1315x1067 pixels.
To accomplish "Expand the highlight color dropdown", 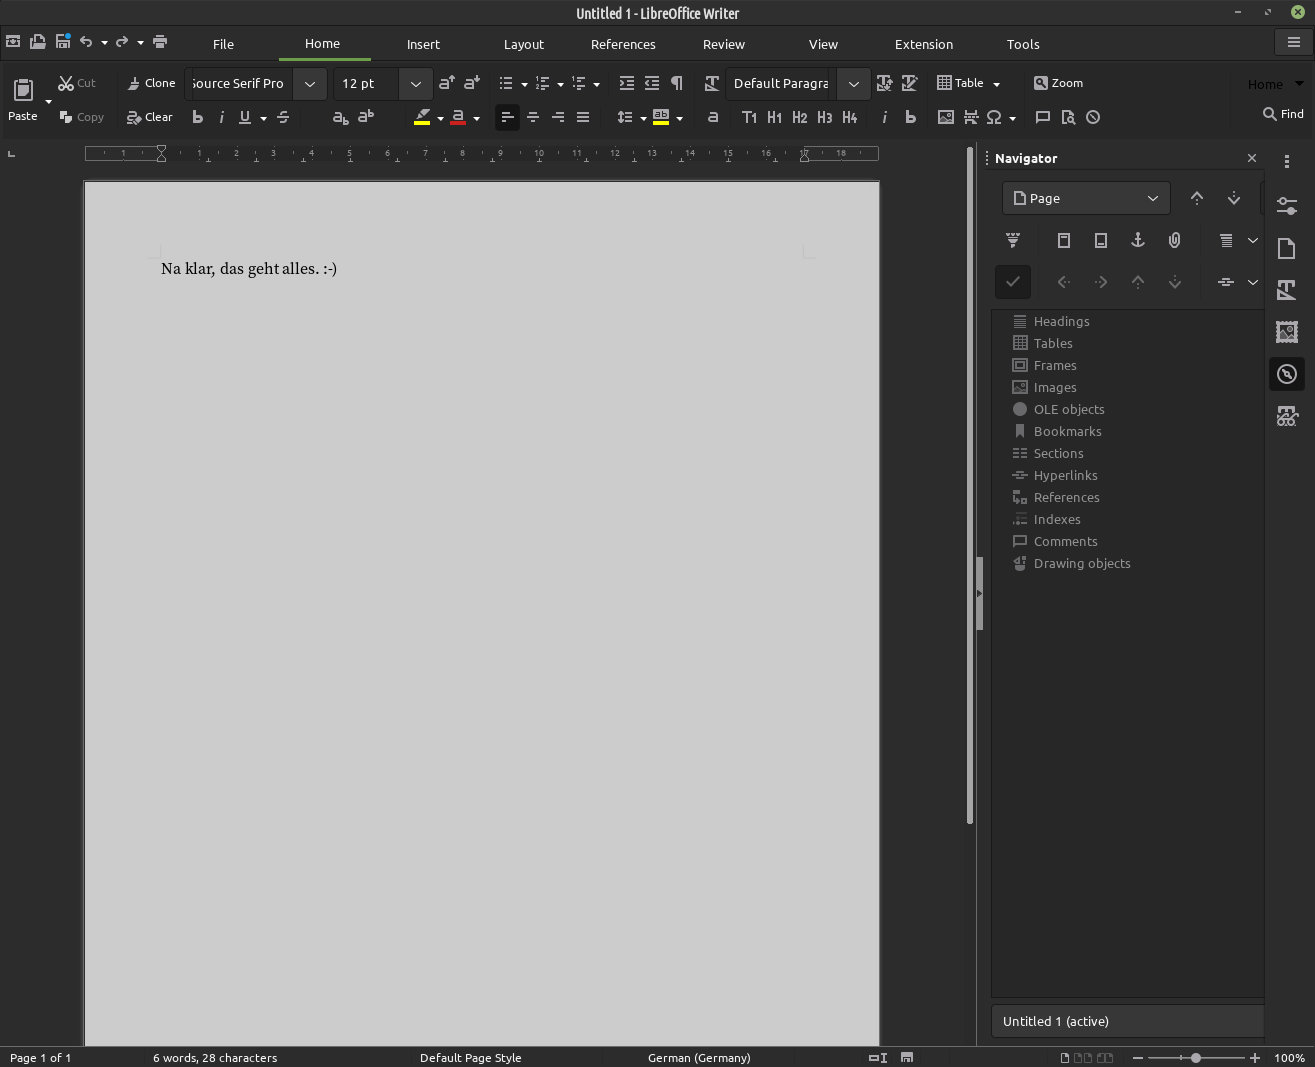I will (440, 117).
